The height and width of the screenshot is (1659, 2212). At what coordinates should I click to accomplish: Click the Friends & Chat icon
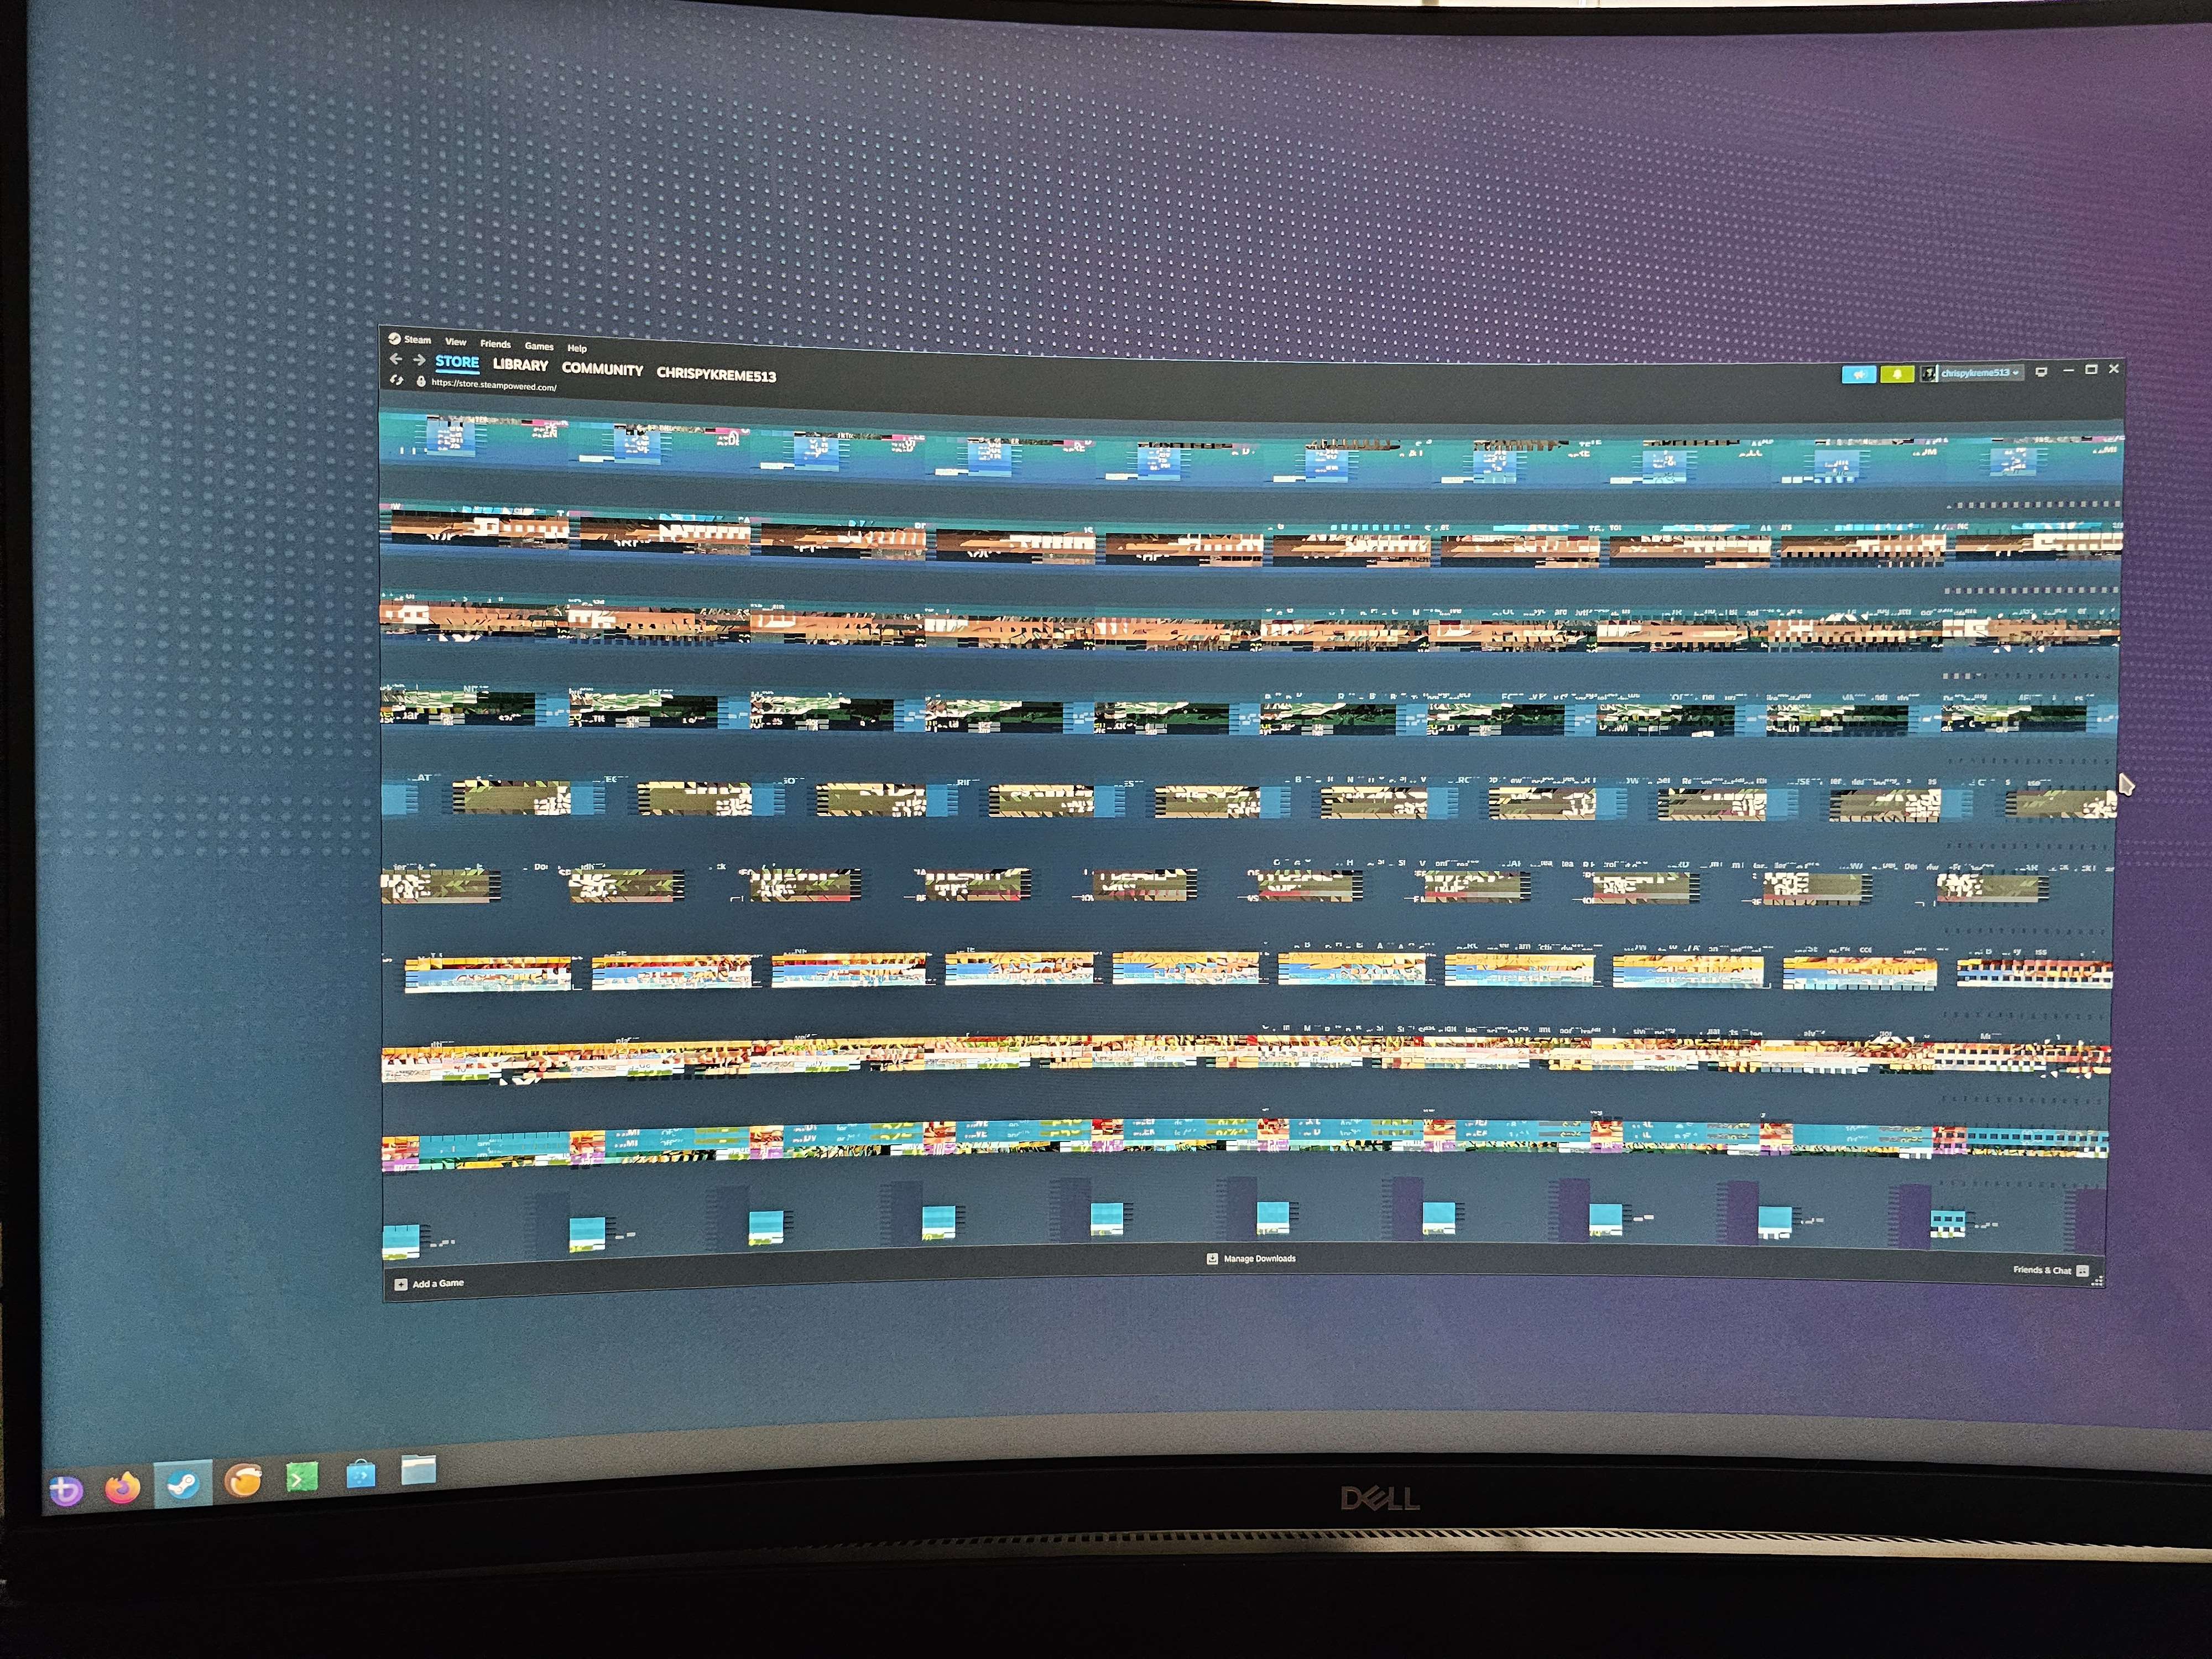pos(2082,1271)
